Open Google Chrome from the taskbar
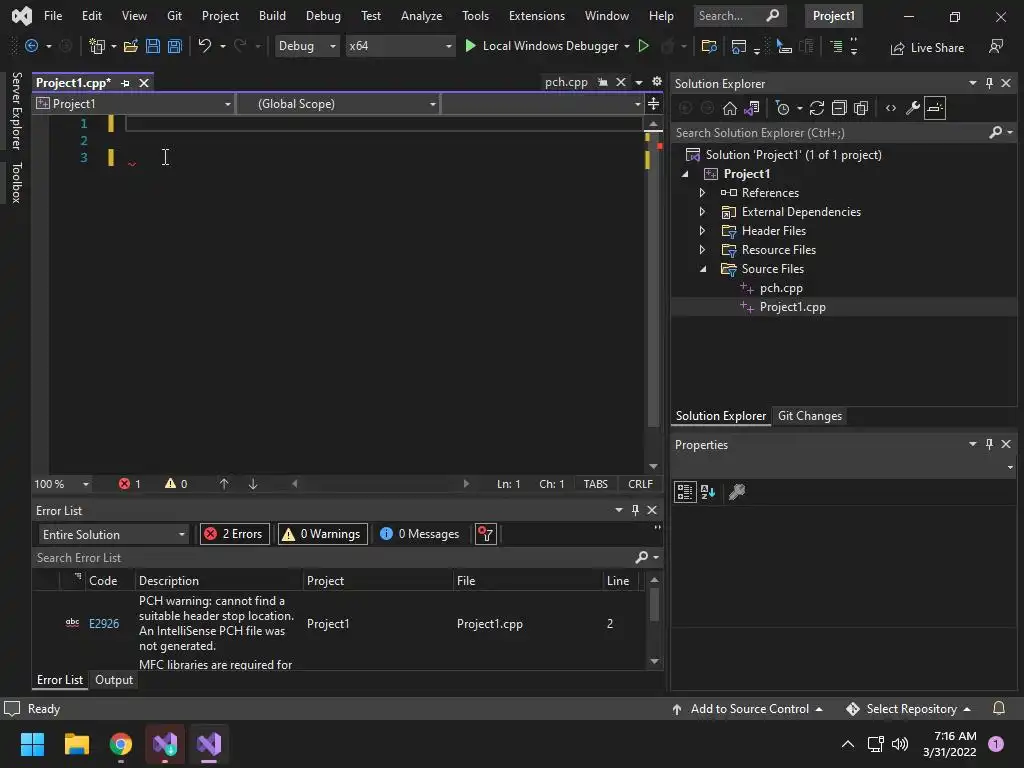 point(121,744)
